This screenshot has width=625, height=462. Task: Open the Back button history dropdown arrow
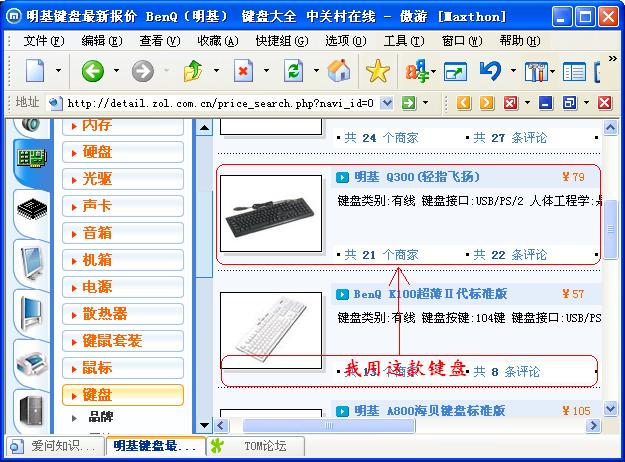pyautogui.click(x=116, y=71)
